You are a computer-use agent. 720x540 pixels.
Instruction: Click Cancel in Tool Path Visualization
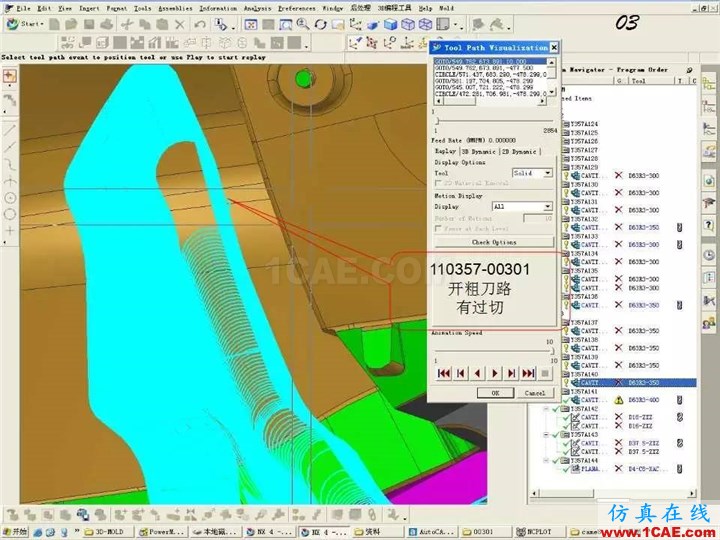click(535, 393)
